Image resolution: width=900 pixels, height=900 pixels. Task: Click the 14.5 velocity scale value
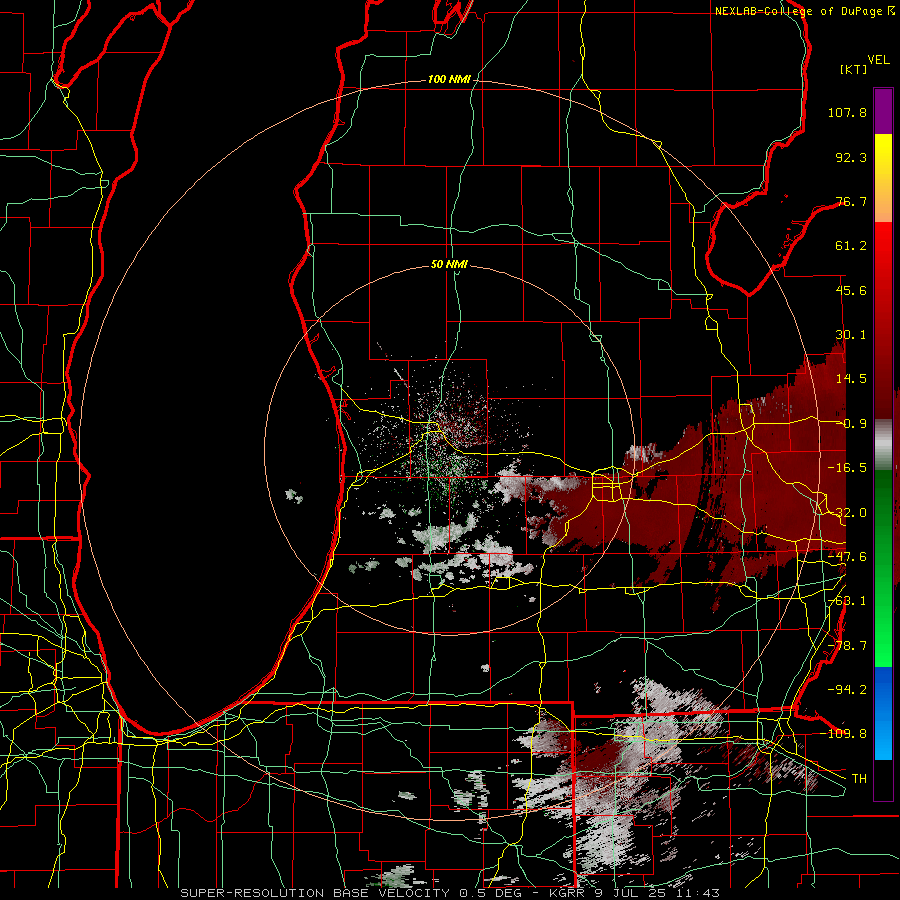pos(851,379)
